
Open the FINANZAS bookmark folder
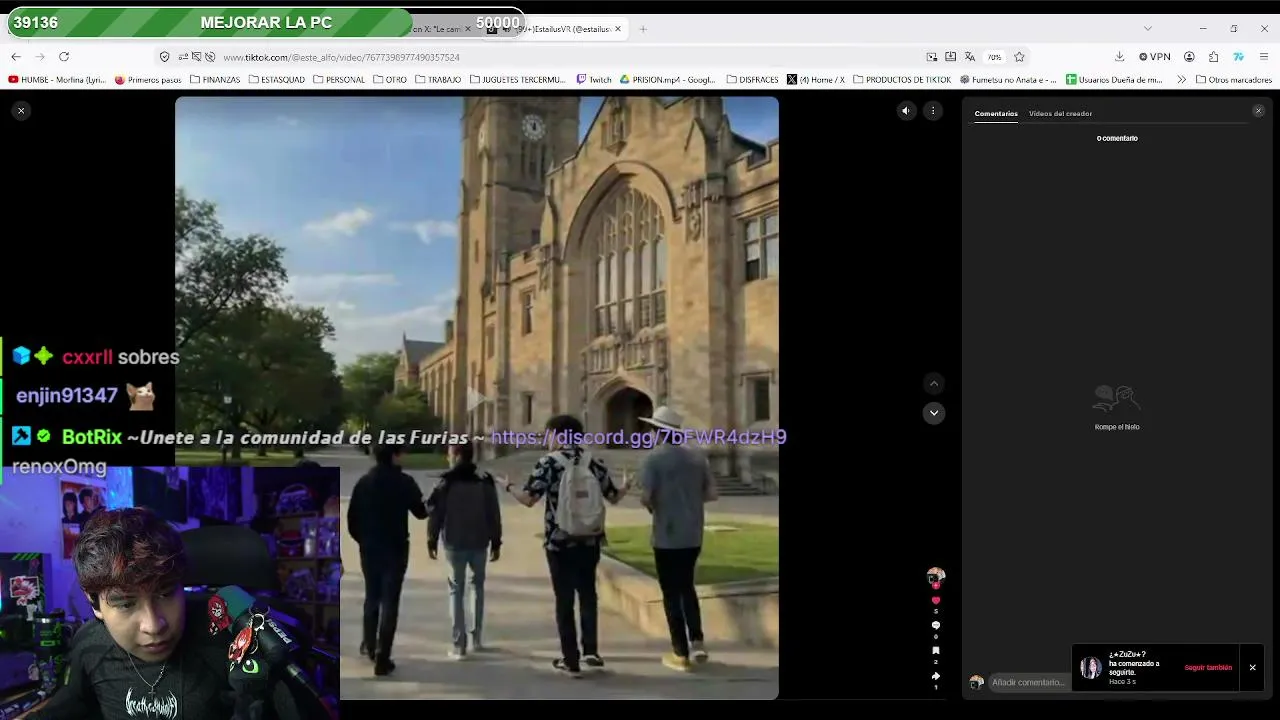coord(215,80)
